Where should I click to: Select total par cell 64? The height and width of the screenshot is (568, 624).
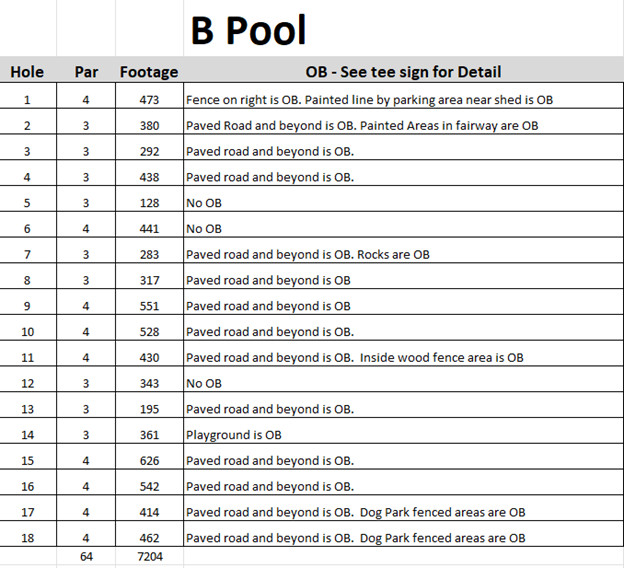[x=86, y=556]
